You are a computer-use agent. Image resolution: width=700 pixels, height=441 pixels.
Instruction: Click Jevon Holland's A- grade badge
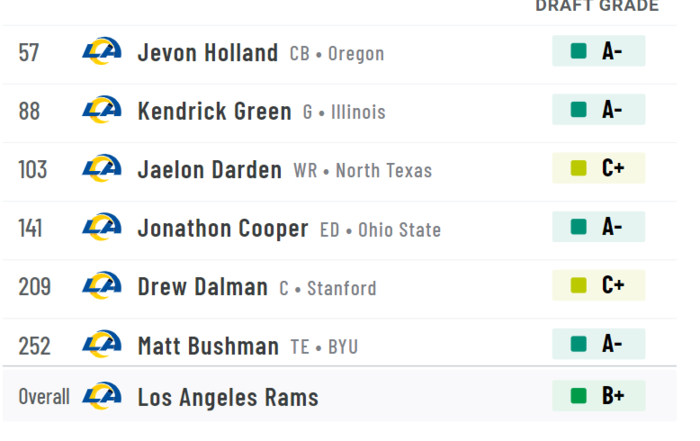[x=598, y=51]
